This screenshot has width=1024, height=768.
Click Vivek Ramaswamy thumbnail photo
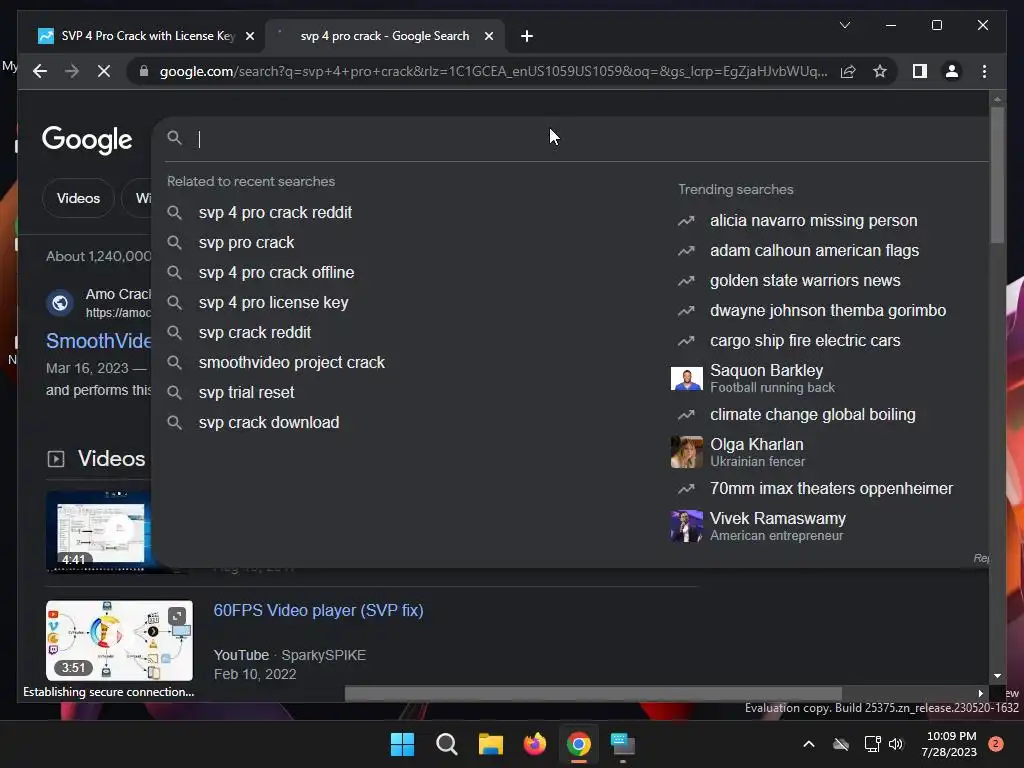[686, 526]
